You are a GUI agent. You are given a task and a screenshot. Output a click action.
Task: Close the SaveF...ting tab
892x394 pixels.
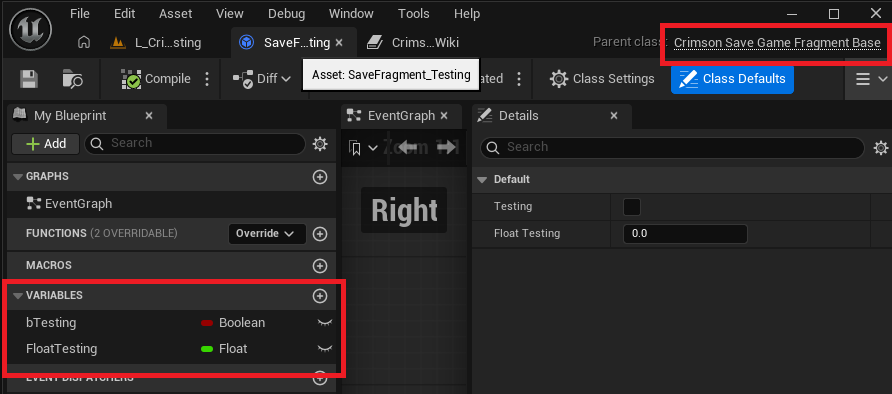point(339,43)
